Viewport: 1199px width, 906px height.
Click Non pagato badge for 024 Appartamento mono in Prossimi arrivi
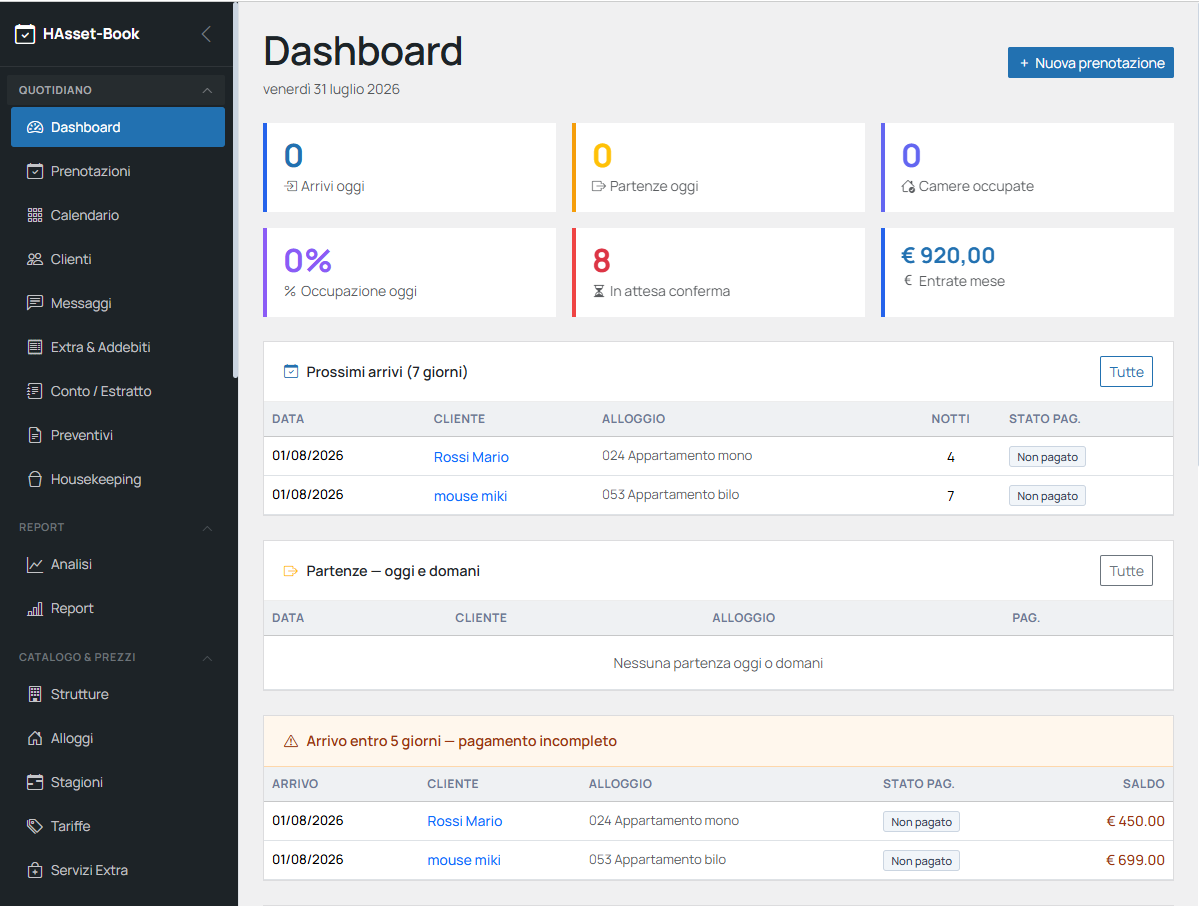tap(1047, 457)
